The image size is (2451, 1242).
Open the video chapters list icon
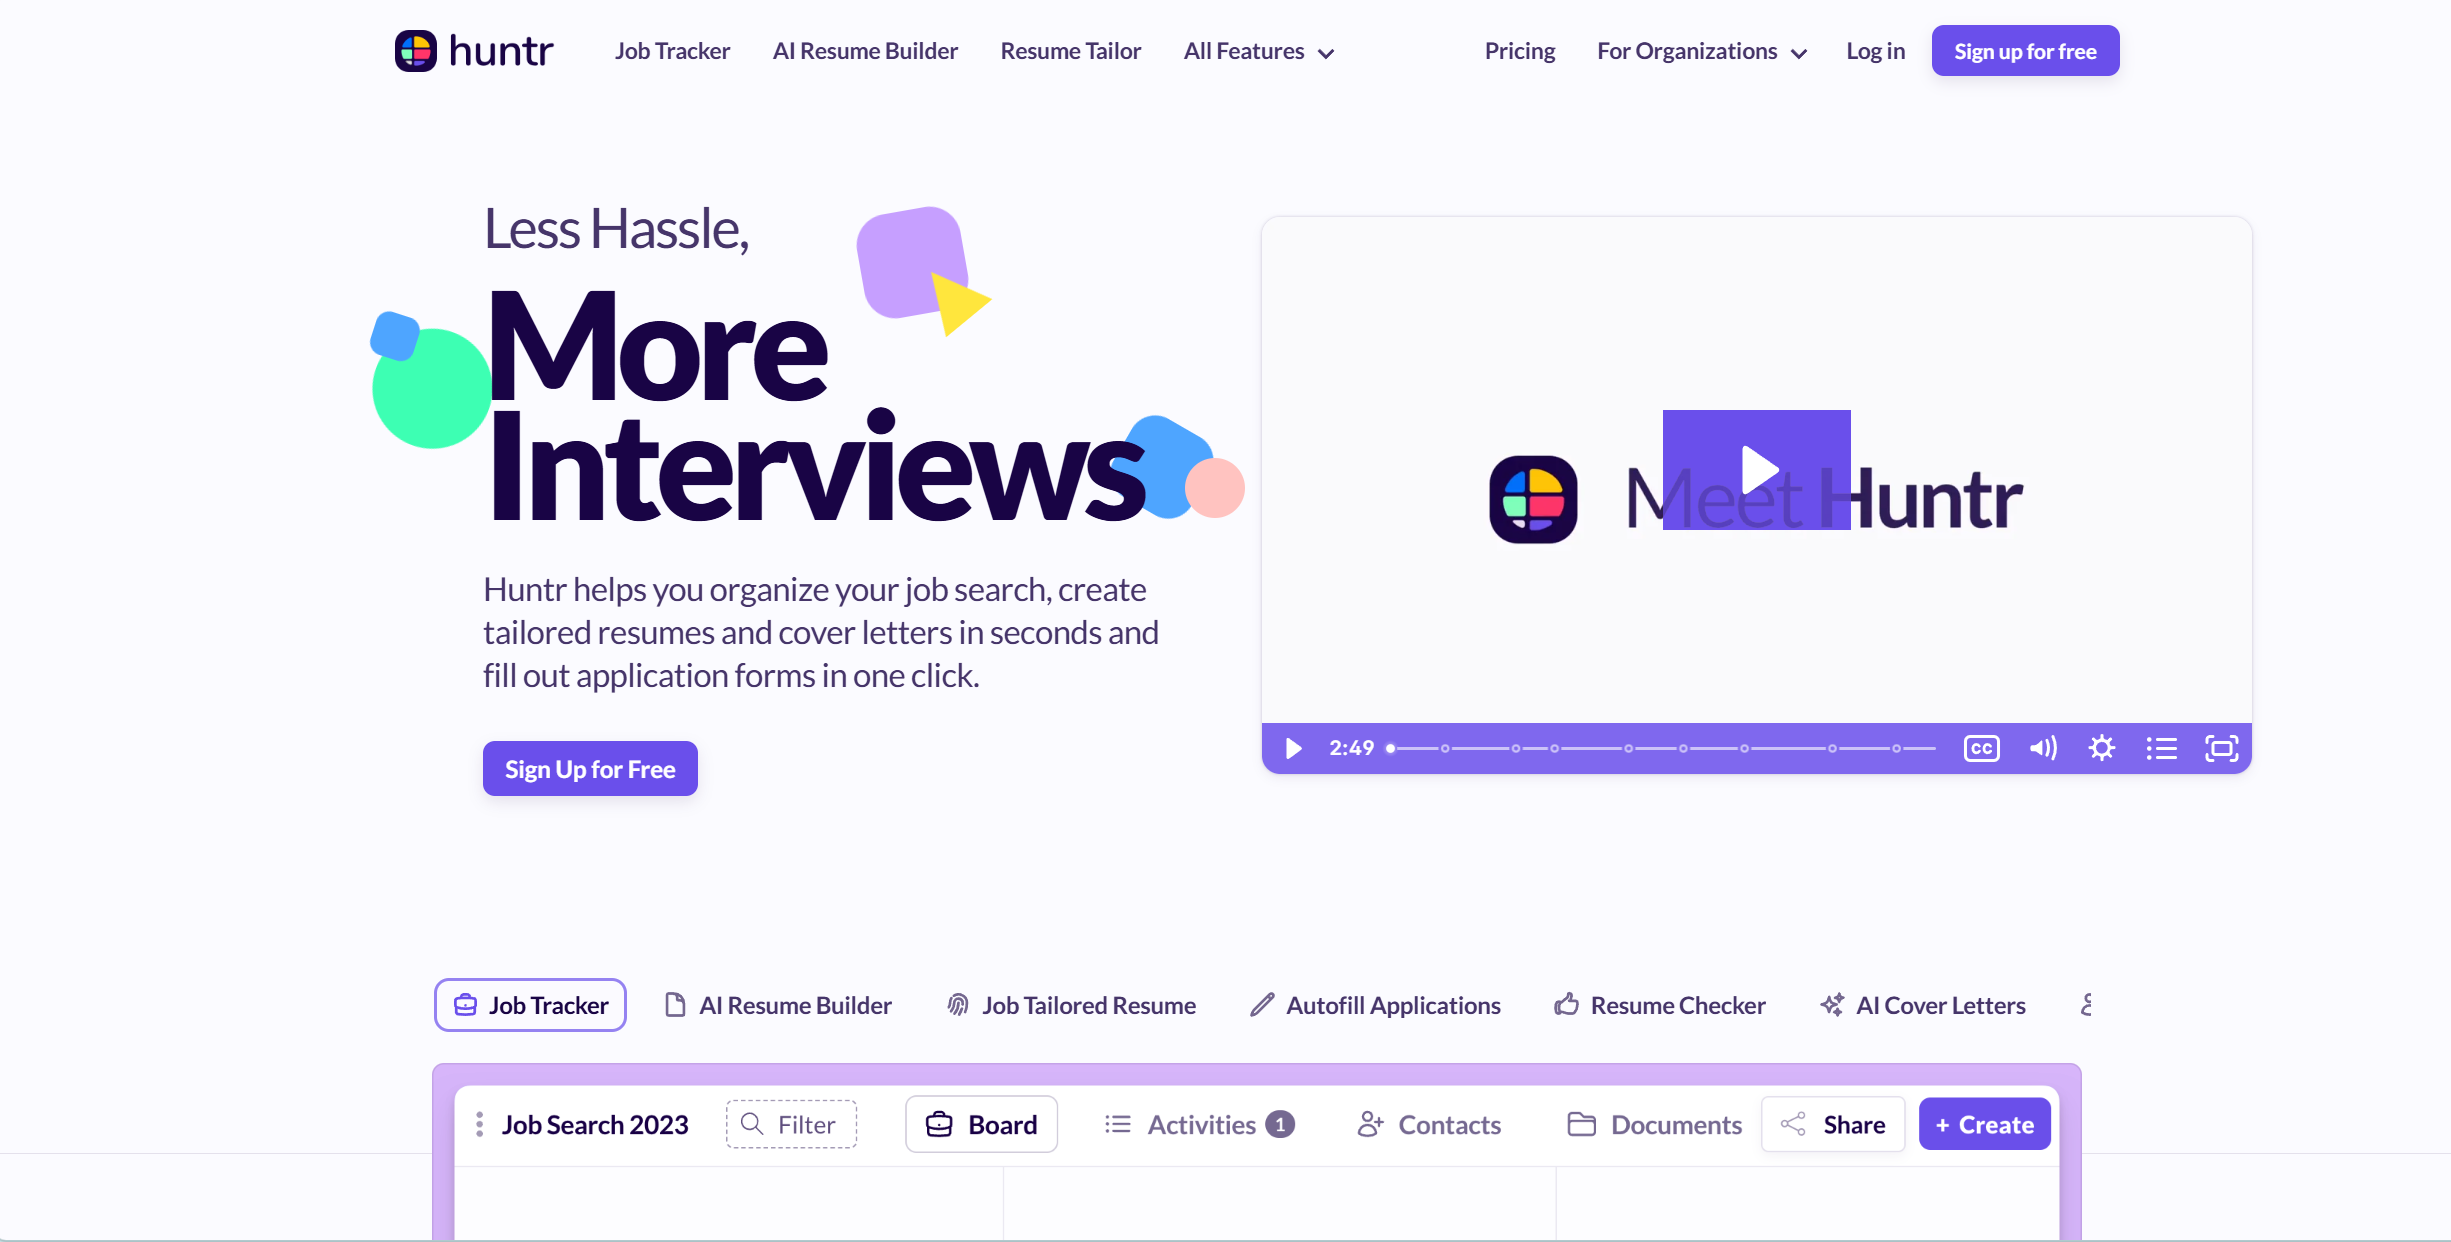point(2162,748)
